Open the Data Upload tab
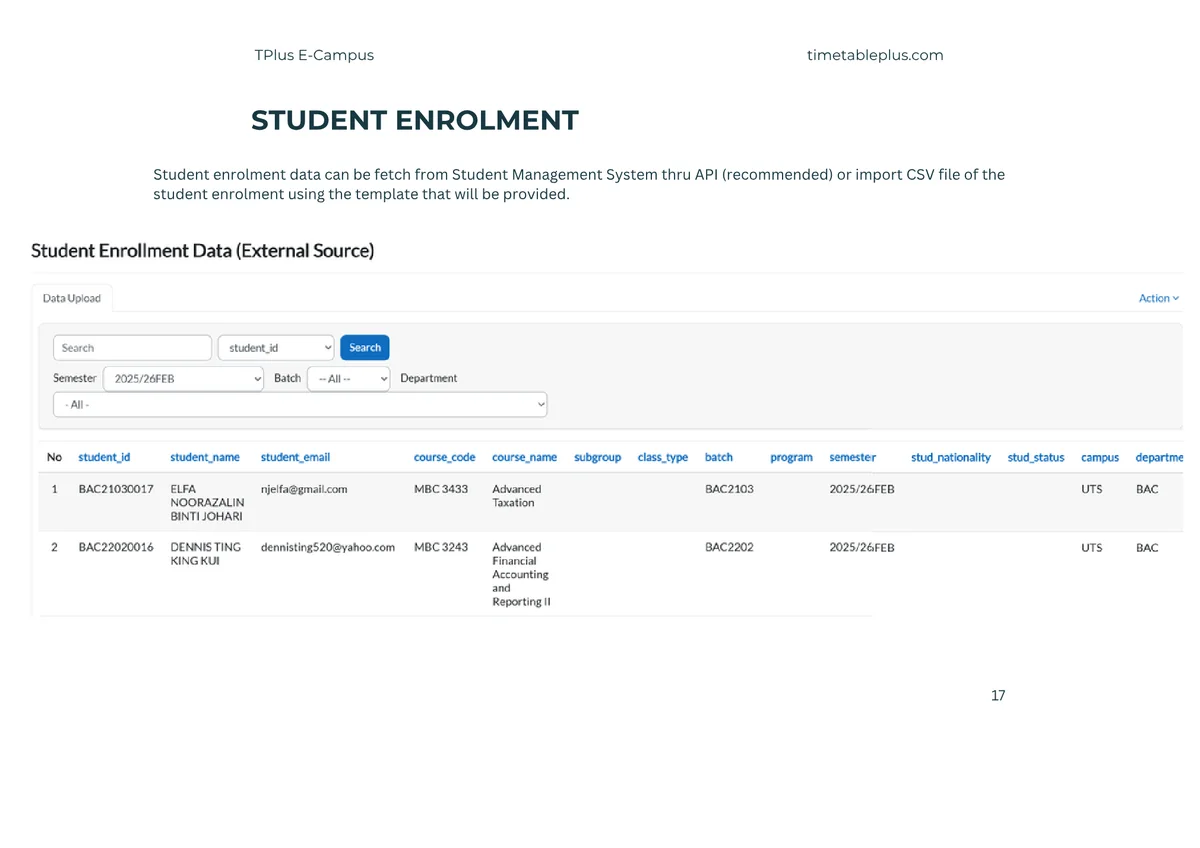1200x848 pixels. click(72, 298)
